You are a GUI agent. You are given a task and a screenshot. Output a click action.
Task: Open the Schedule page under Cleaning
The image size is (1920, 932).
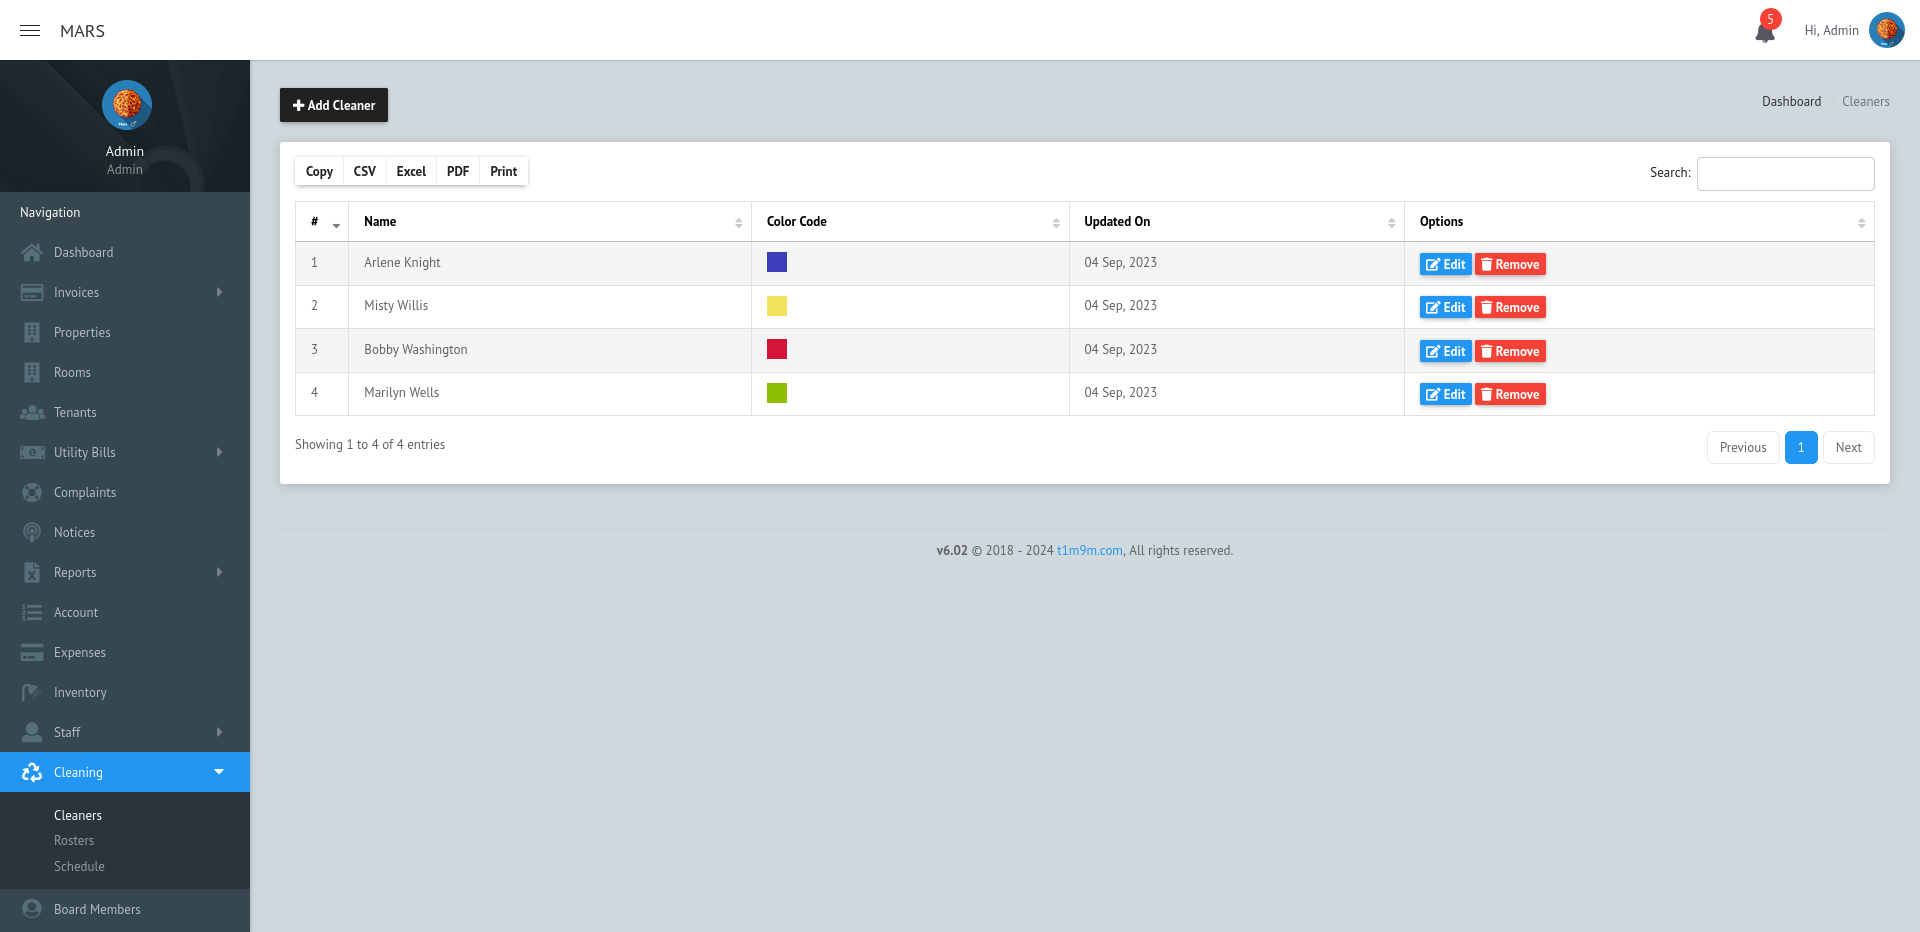point(79,866)
